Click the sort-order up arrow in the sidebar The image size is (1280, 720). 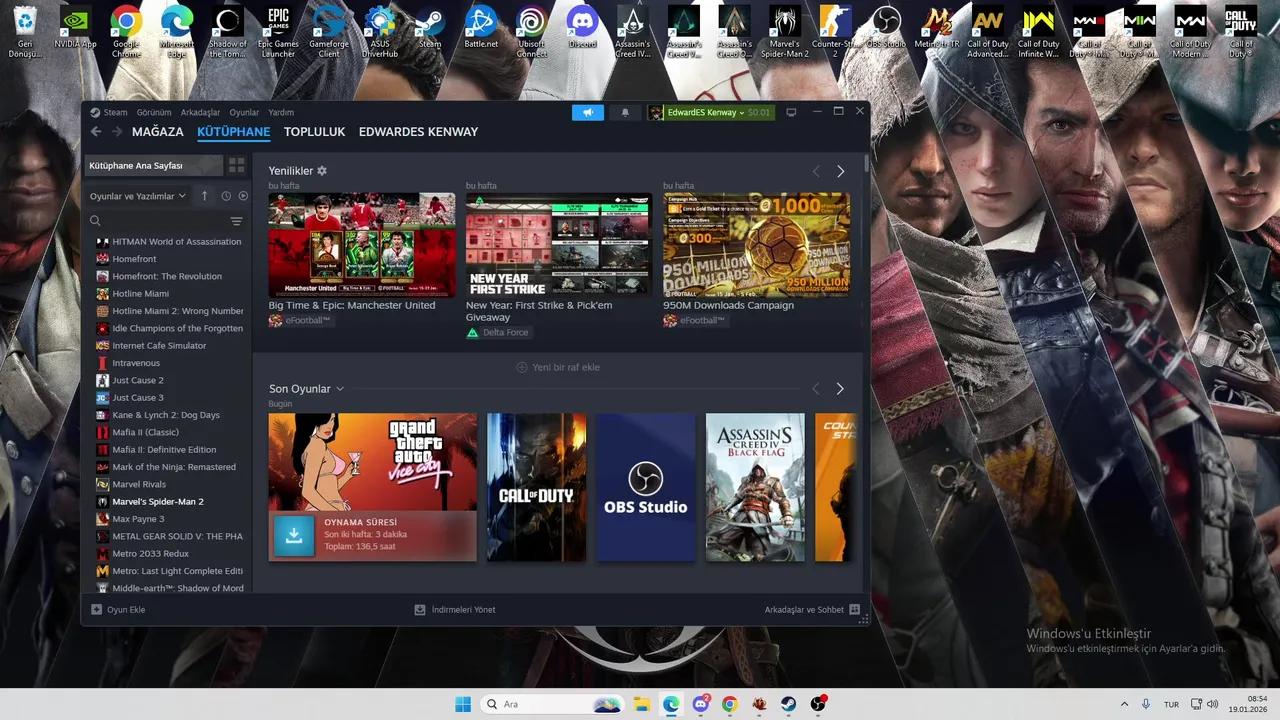tap(204, 196)
